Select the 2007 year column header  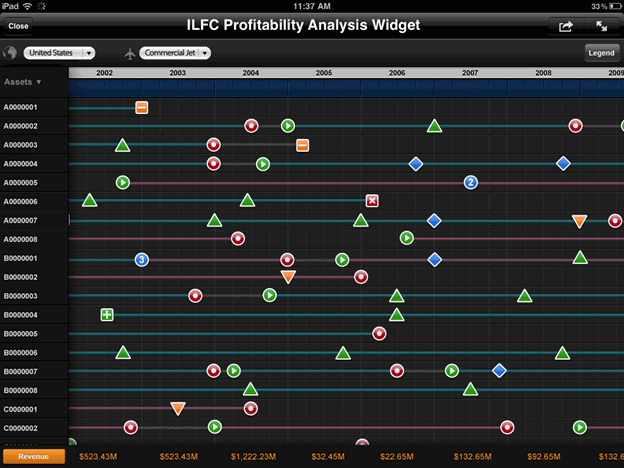coord(470,73)
